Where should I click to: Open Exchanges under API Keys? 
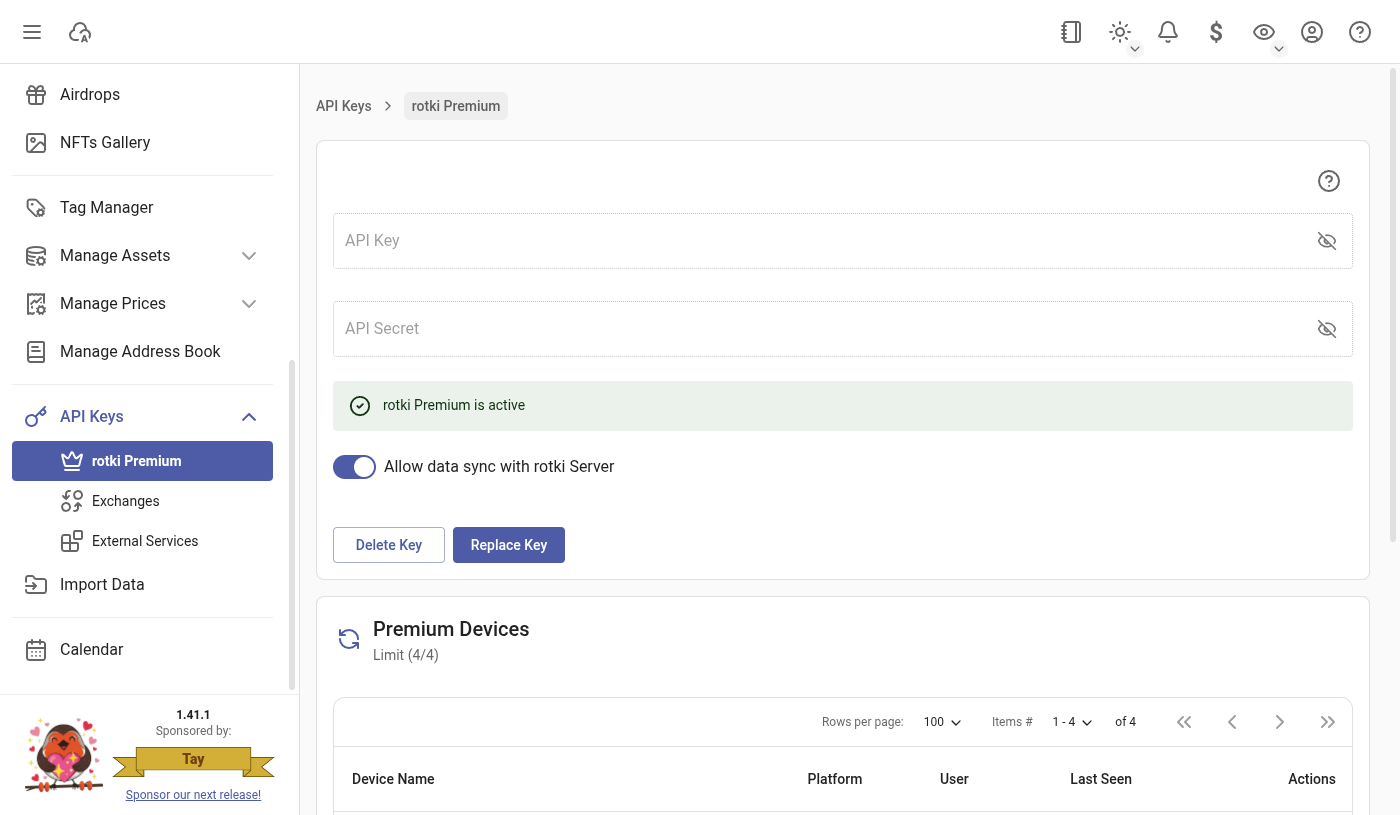click(125, 501)
